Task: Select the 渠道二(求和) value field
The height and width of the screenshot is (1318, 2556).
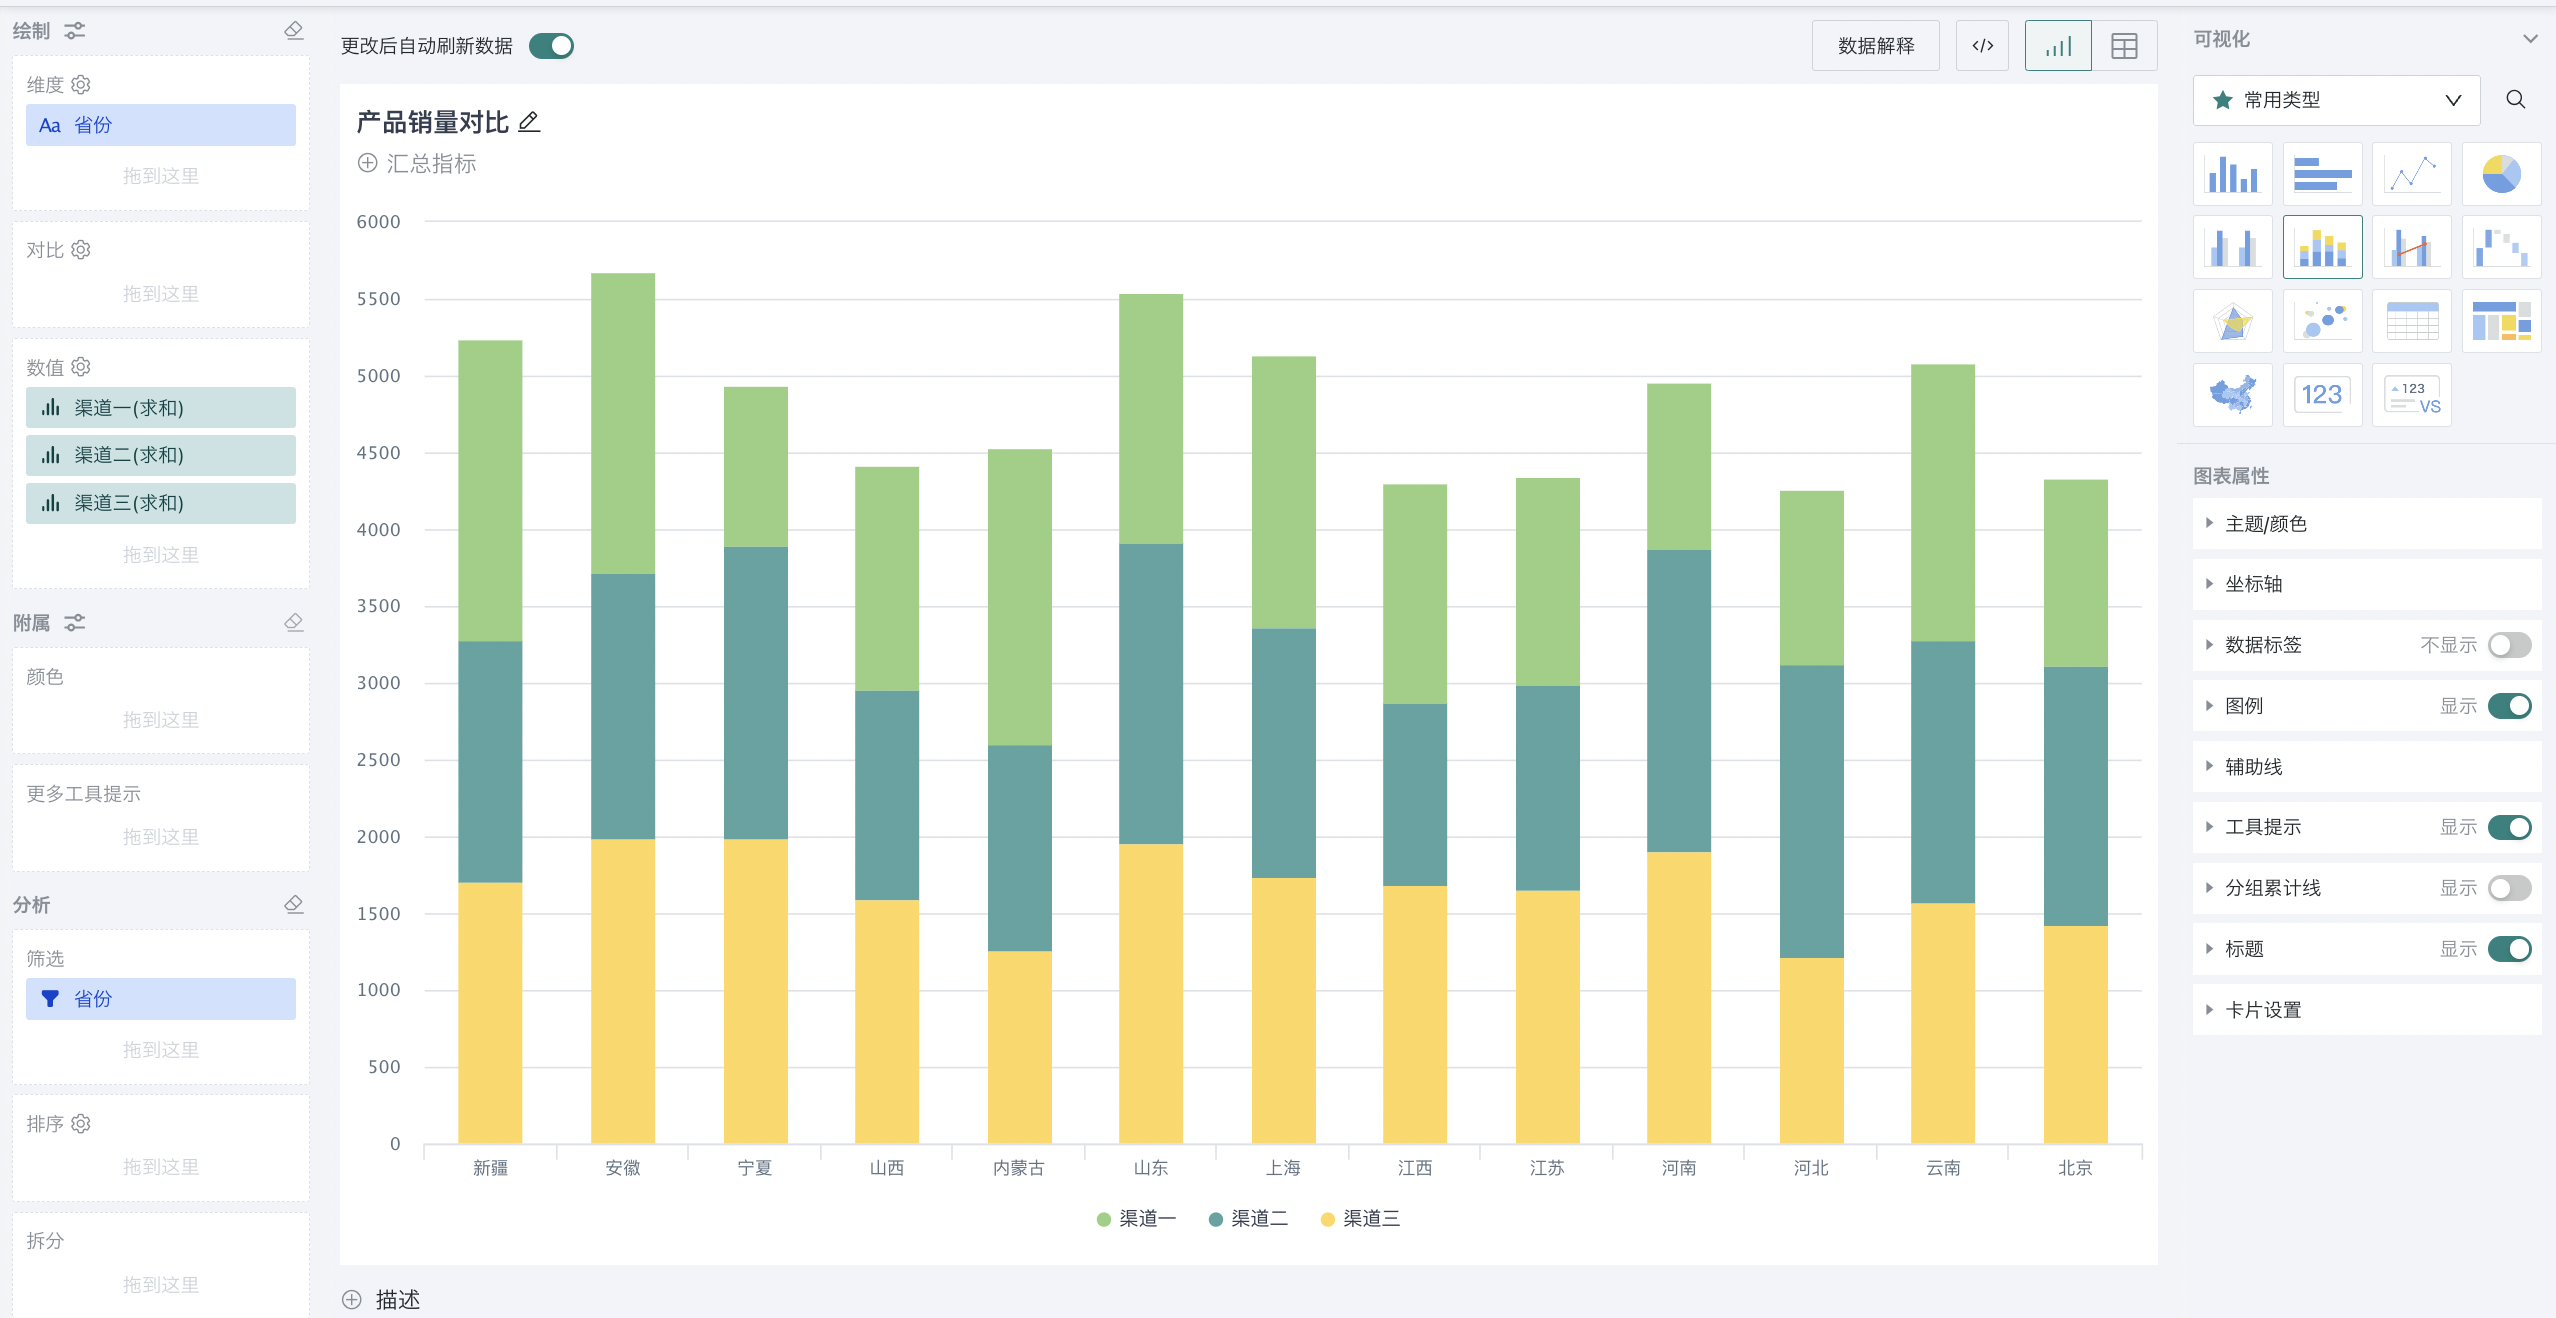Action: 161,455
